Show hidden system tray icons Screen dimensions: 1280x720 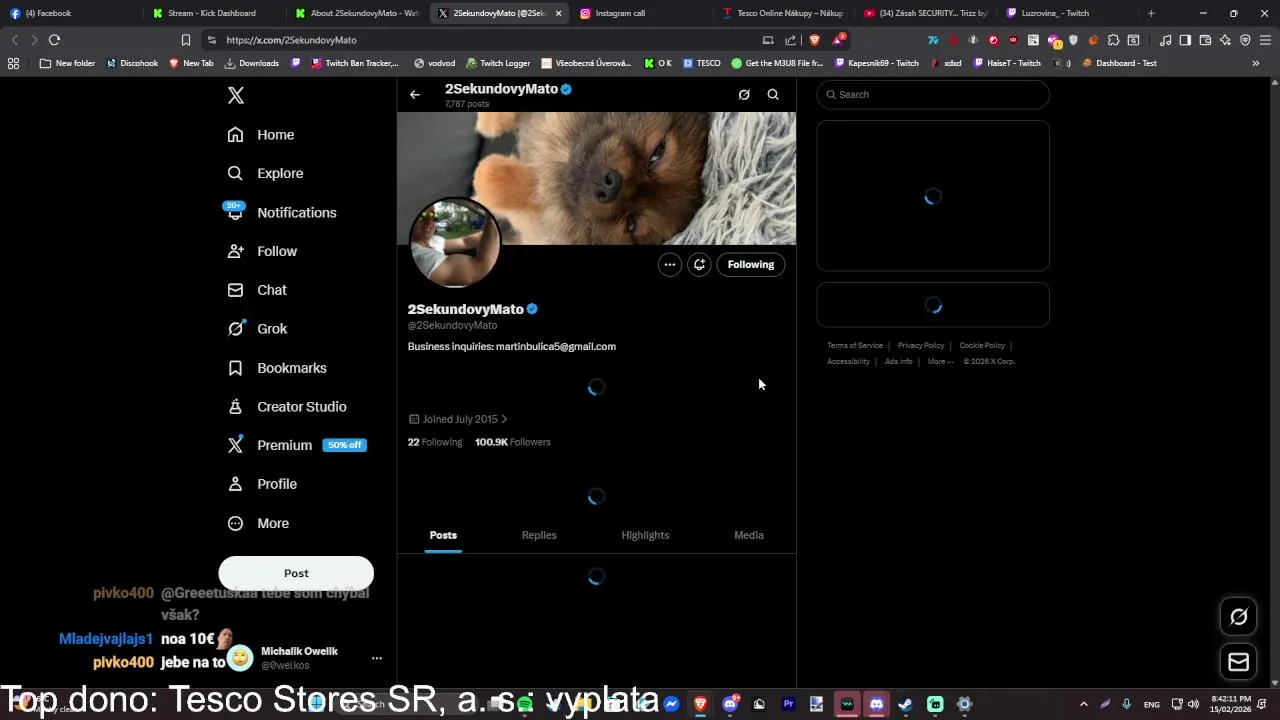pos(1083,704)
